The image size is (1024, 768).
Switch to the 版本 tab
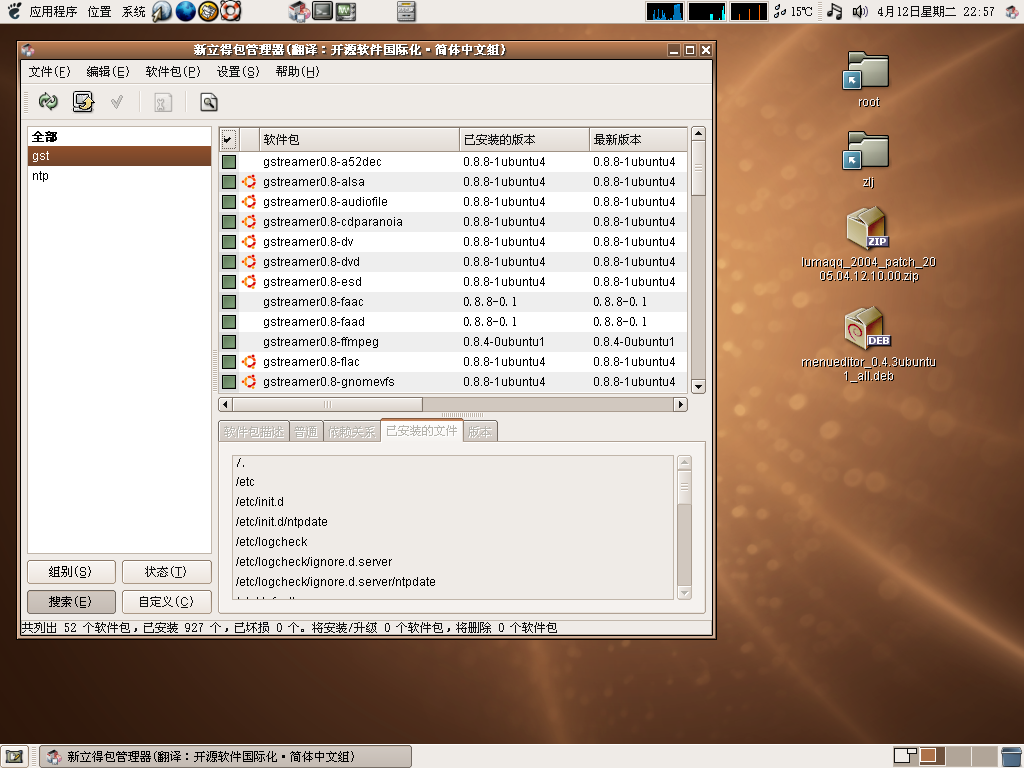click(x=480, y=432)
